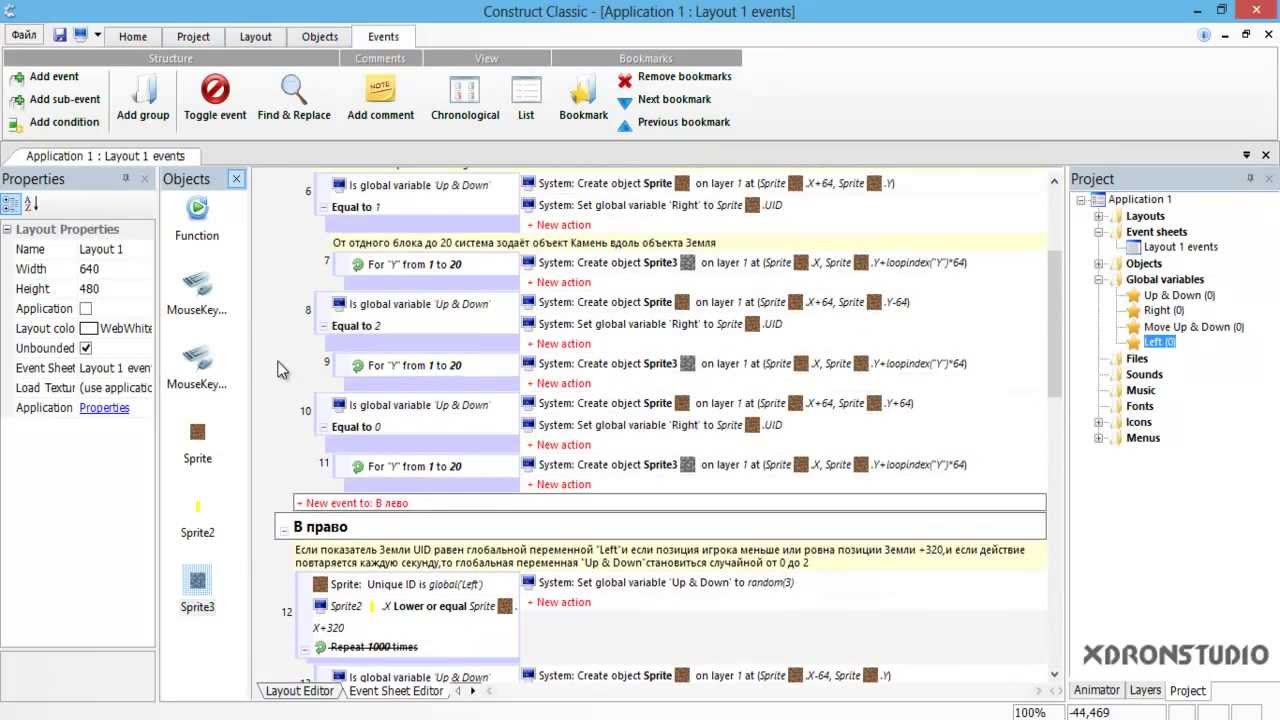Click the Add comment note icon
The image size is (1280, 720).
(380, 89)
